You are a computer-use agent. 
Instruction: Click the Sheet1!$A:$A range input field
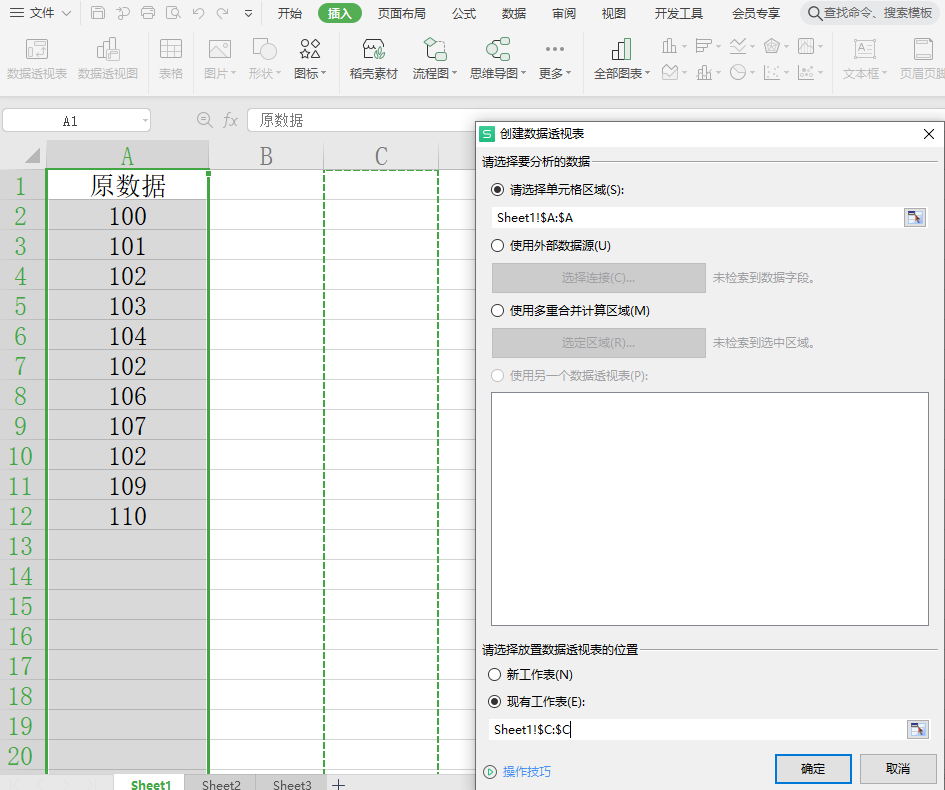point(695,218)
